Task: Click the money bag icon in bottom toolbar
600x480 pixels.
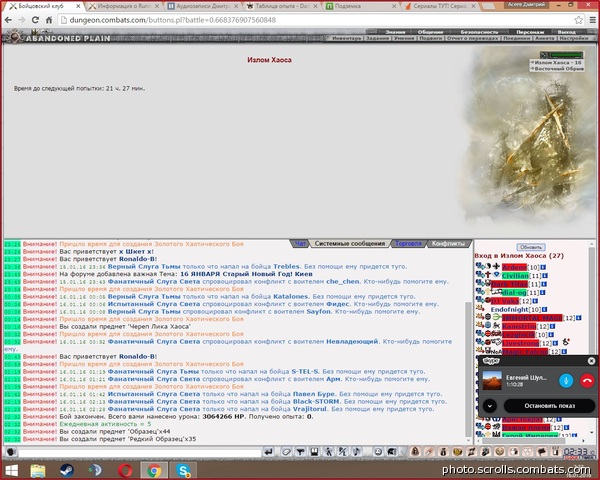Action: [443, 452]
